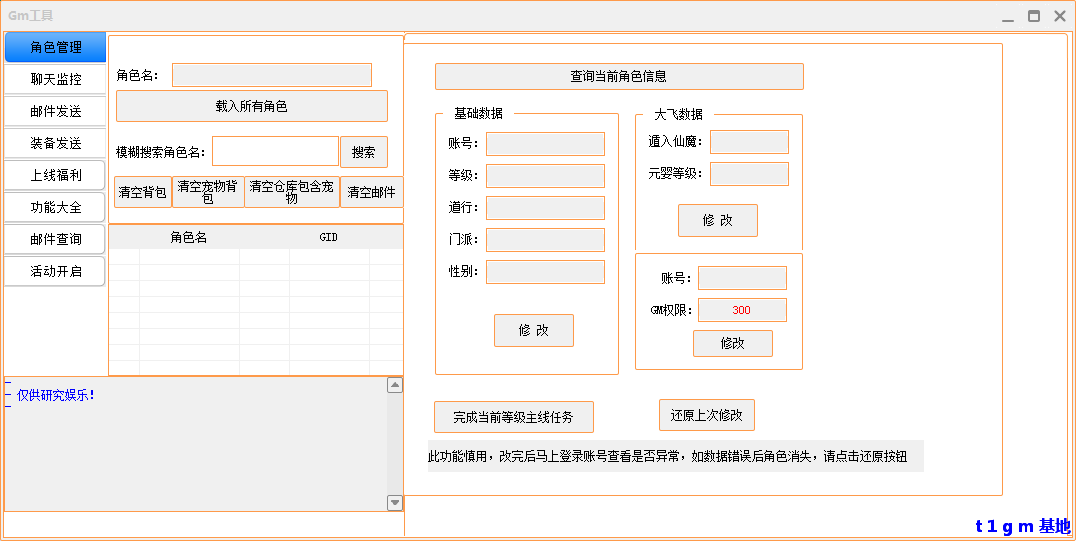Screen dimensions: 1076x541
Task: Maximize the Gm工具 window
Action: pyautogui.click(x=1034, y=16)
